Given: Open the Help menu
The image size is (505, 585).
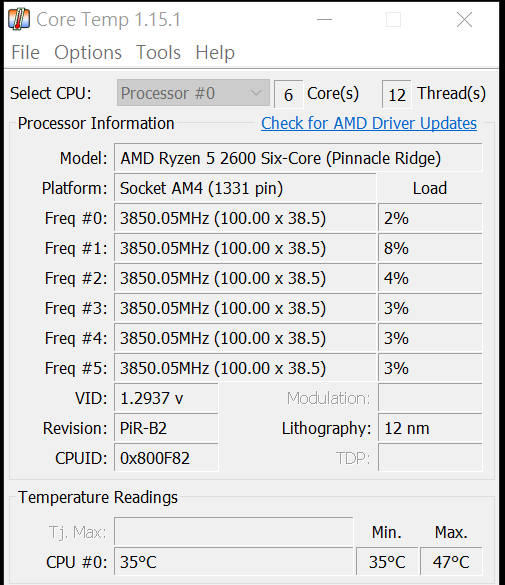Looking at the screenshot, I should click(215, 52).
